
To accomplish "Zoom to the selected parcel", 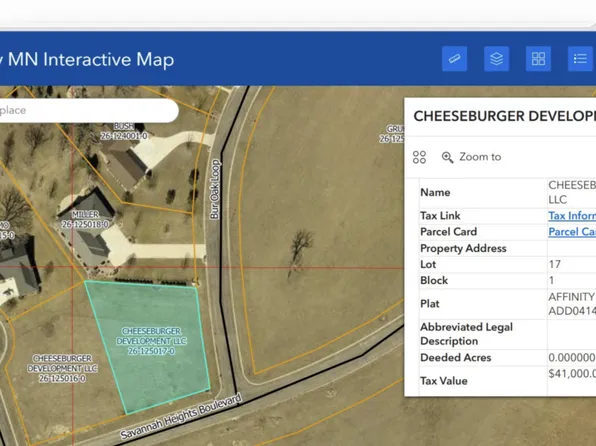I will [x=471, y=157].
